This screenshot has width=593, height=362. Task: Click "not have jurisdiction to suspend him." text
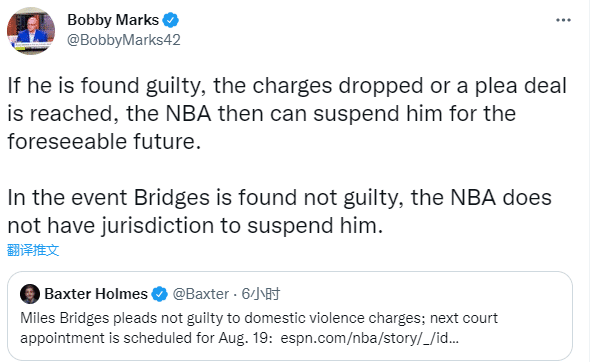(x=195, y=226)
